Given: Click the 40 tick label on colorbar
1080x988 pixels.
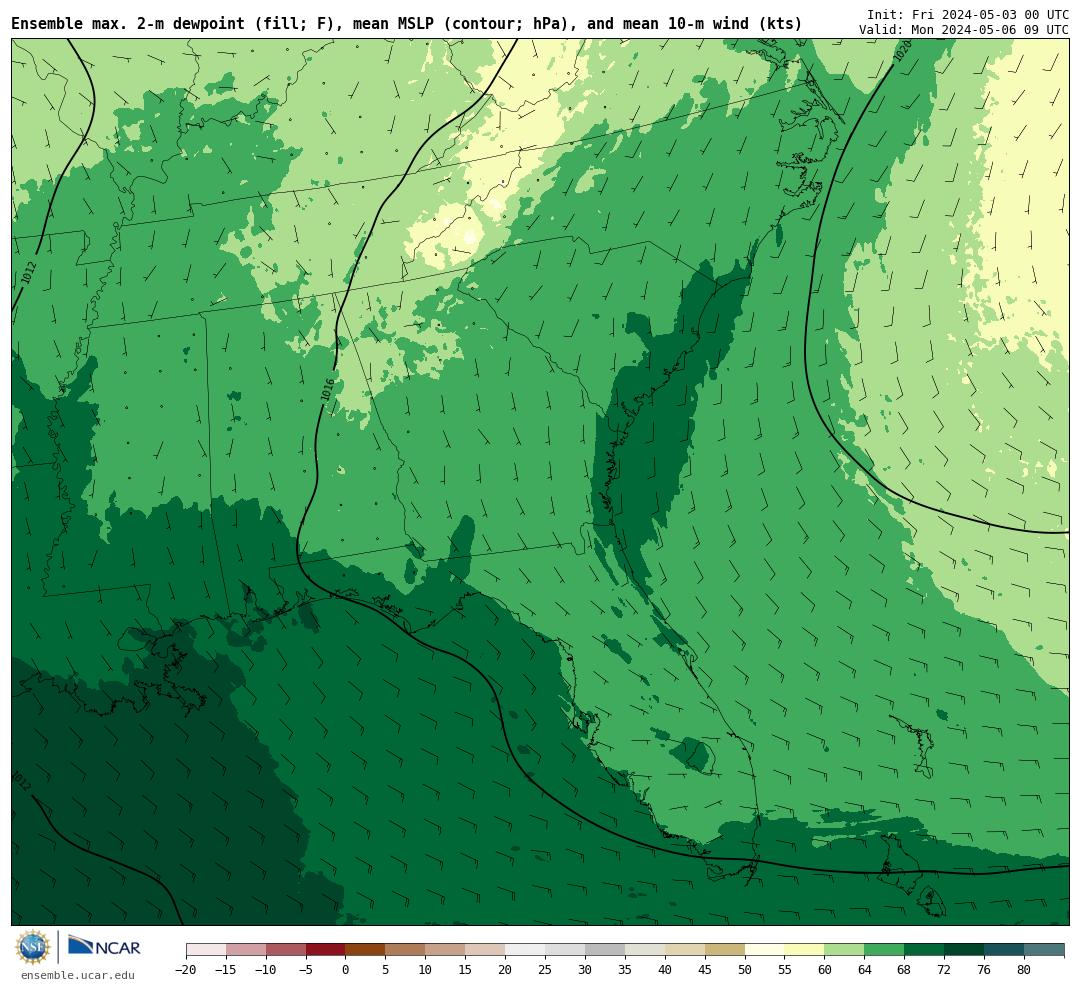Looking at the screenshot, I should tap(665, 970).
